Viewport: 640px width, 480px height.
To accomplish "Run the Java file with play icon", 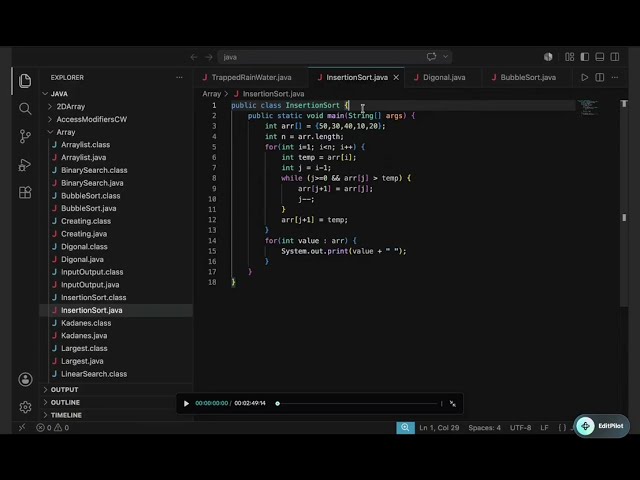I will pos(584,77).
